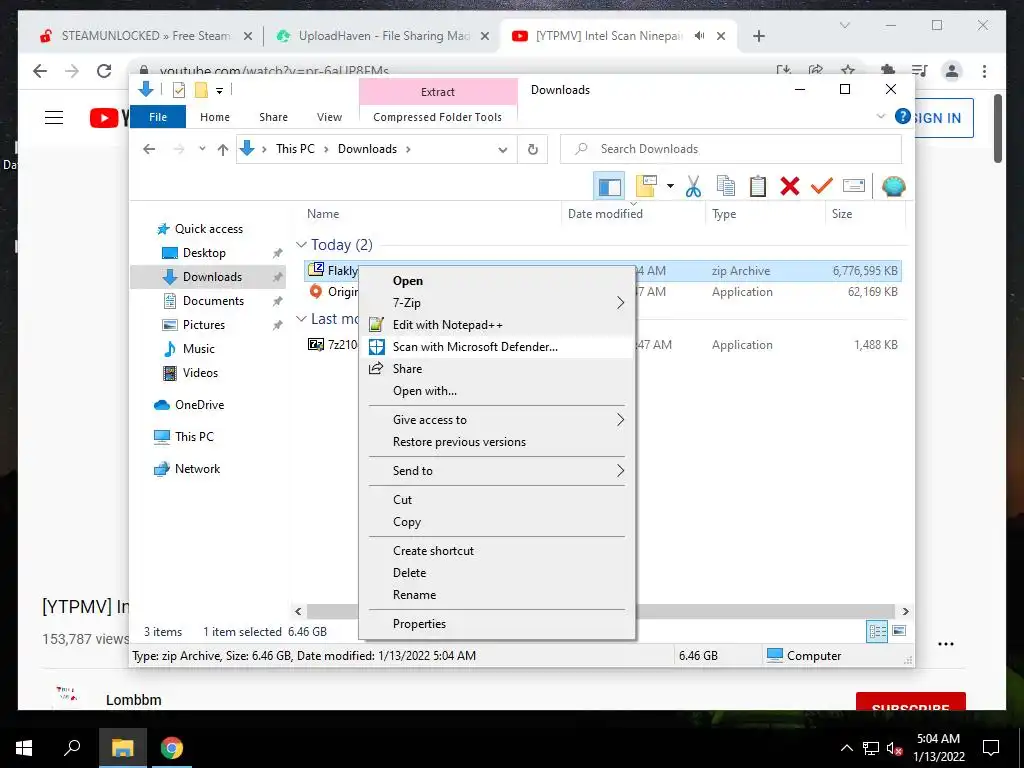
Task: Click Open in the context menu
Action: point(496,281)
